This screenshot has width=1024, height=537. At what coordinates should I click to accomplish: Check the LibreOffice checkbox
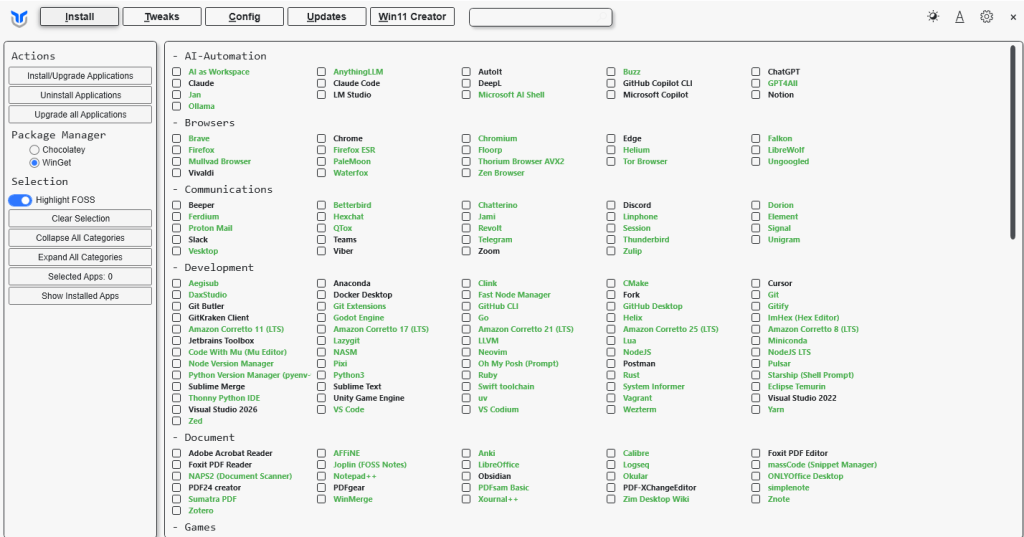[x=466, y=465]
